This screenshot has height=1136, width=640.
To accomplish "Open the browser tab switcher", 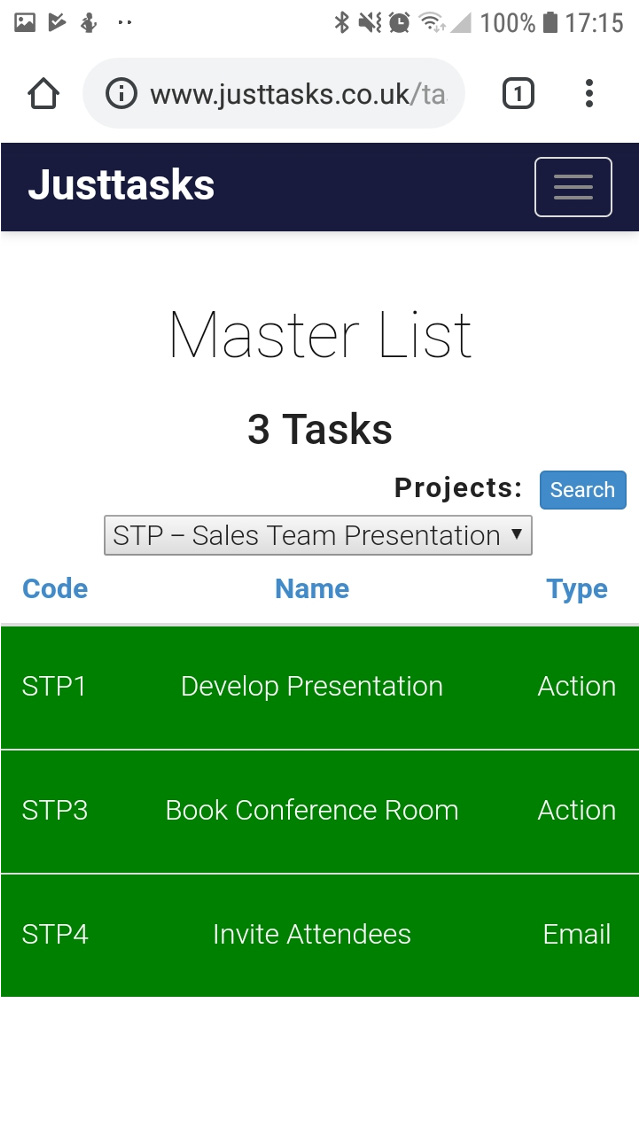I will [x=517, y=94].
